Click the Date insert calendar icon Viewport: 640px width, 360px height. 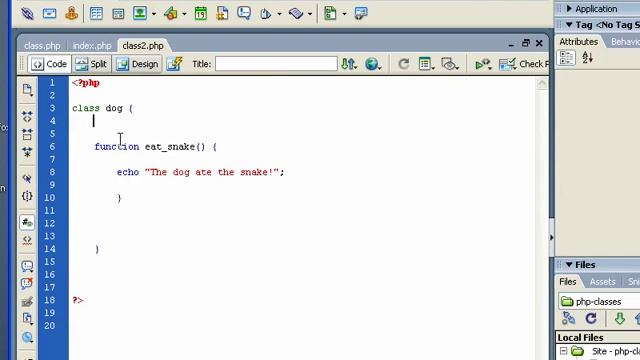pos(200,13)
